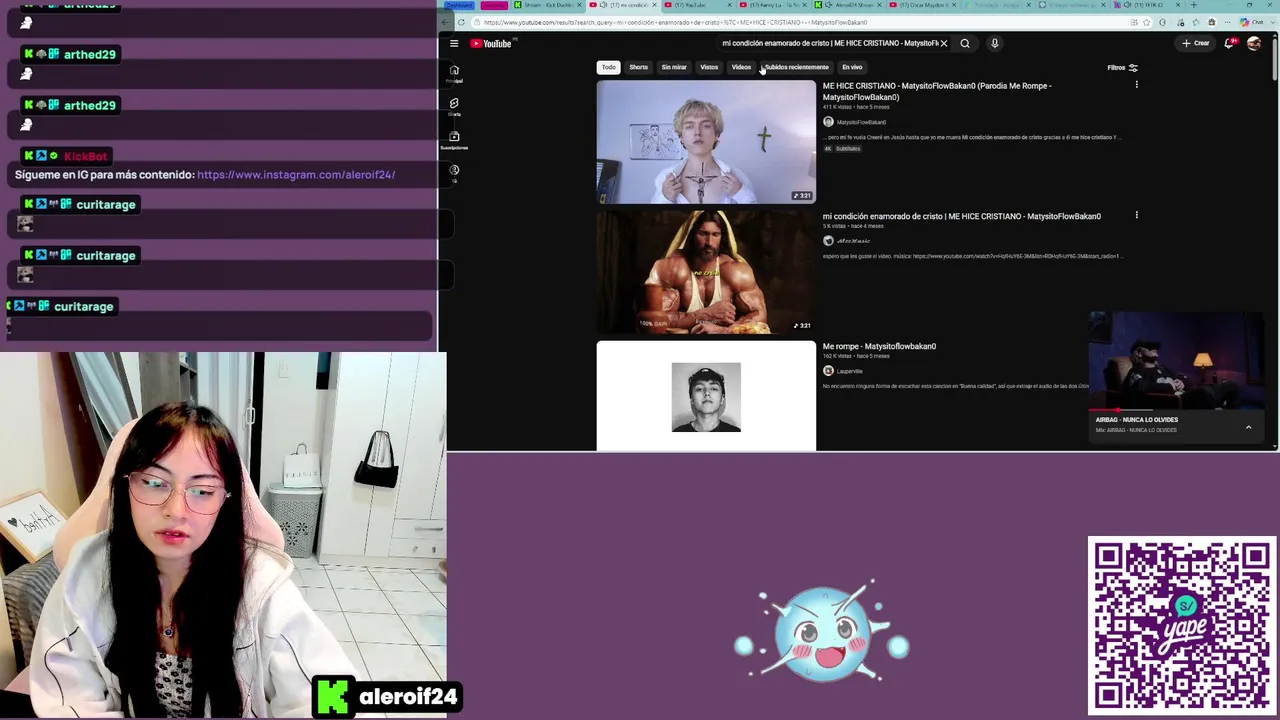Select the Videos filter chip
Viewport: 1280px width, 720px height.
click(741, 67)
